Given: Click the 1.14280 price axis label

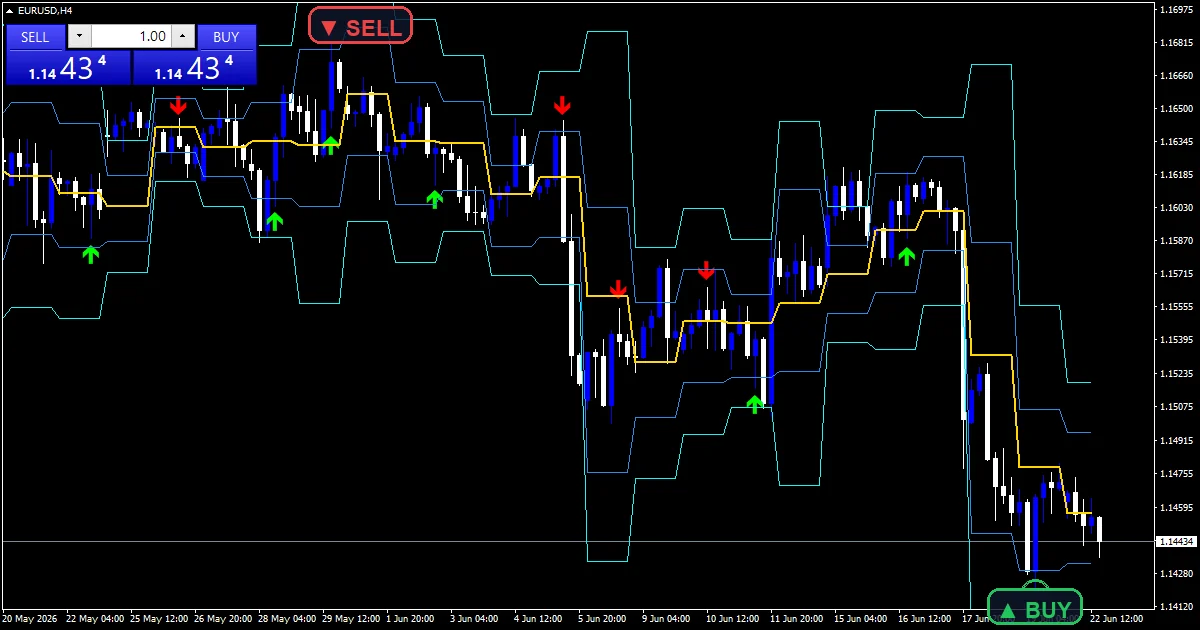Looking at the screenshot, I should [x=1176, y=573].
